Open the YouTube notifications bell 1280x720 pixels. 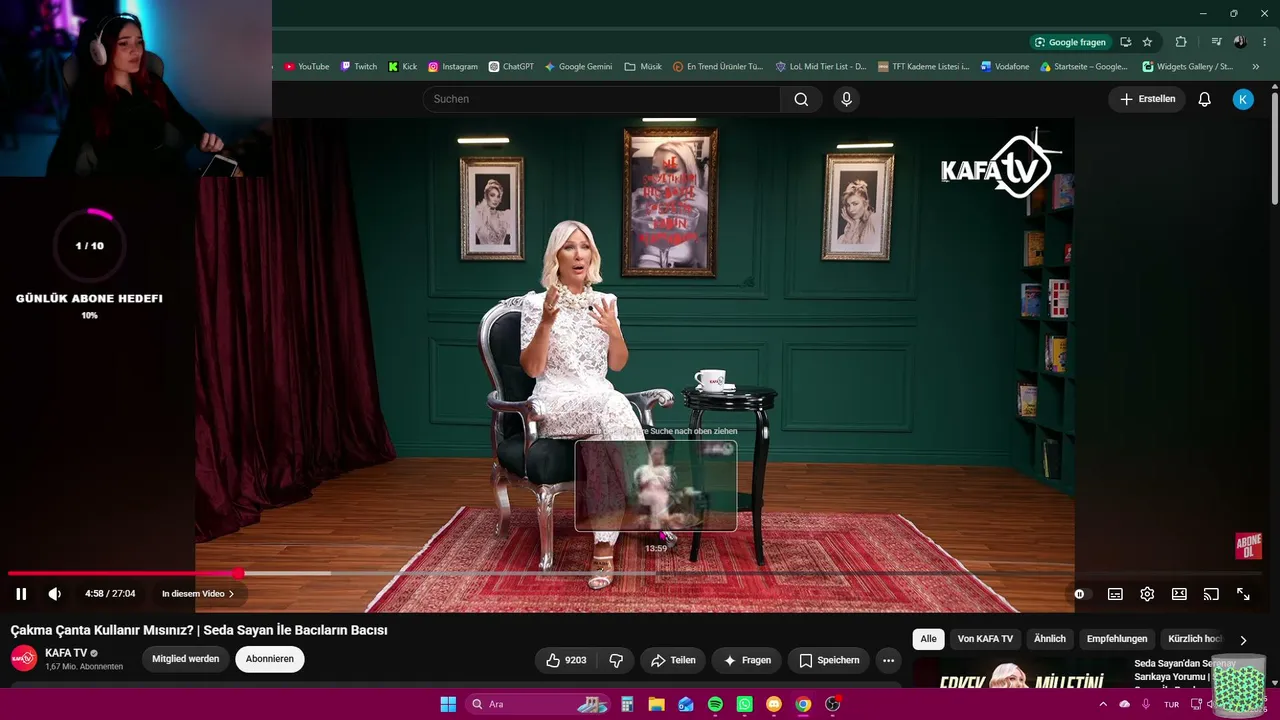1205,99
